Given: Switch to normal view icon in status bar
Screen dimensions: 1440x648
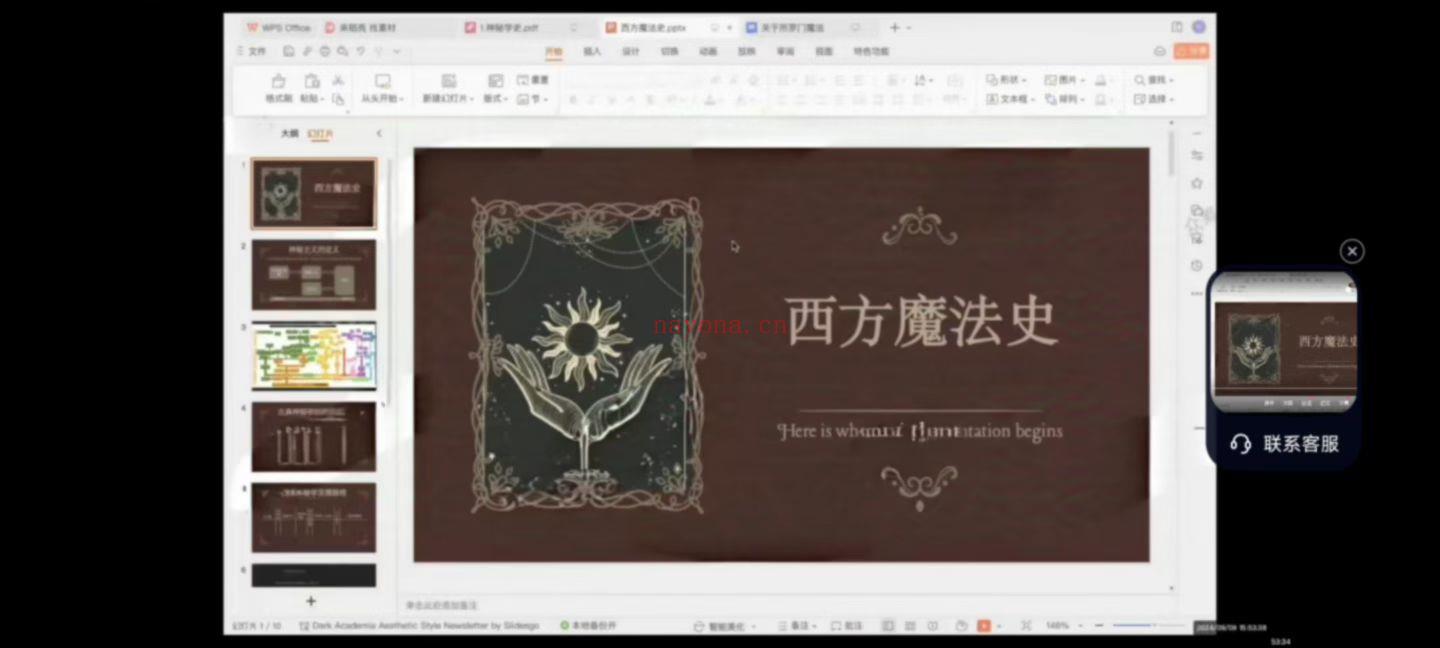Looking at the screenshot, I should coord(887,626).
